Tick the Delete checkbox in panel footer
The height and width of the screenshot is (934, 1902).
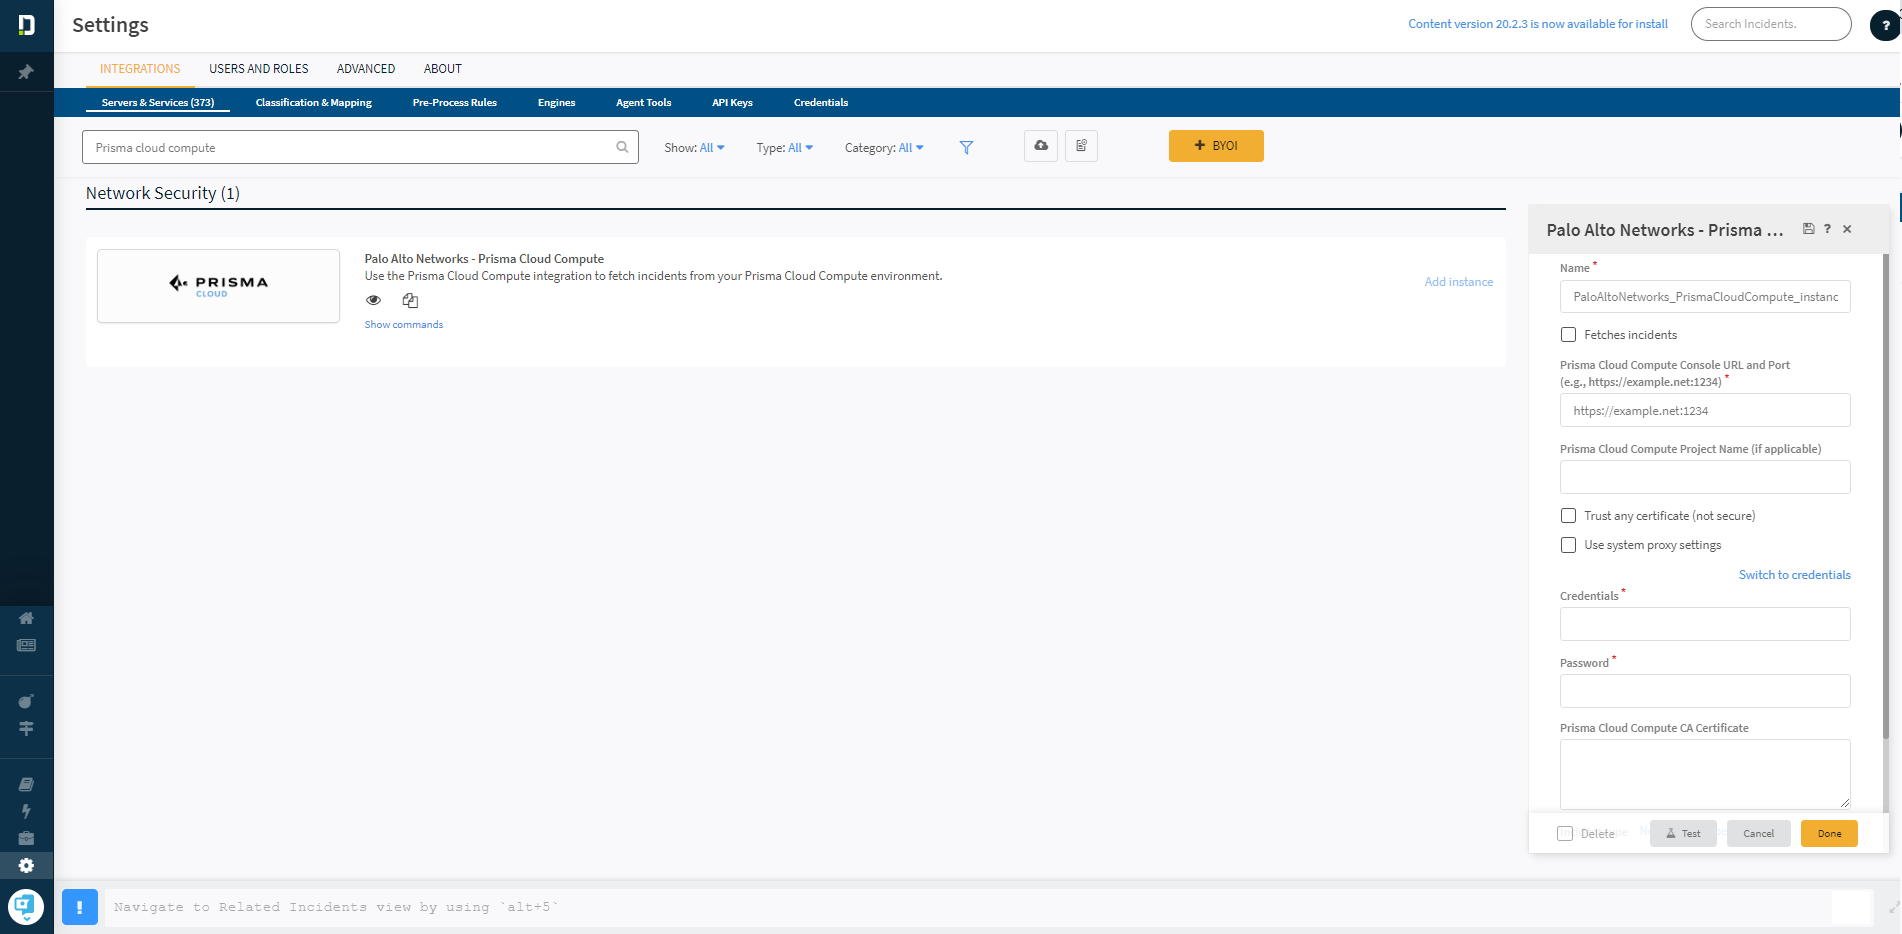[x=1565, y=834]
